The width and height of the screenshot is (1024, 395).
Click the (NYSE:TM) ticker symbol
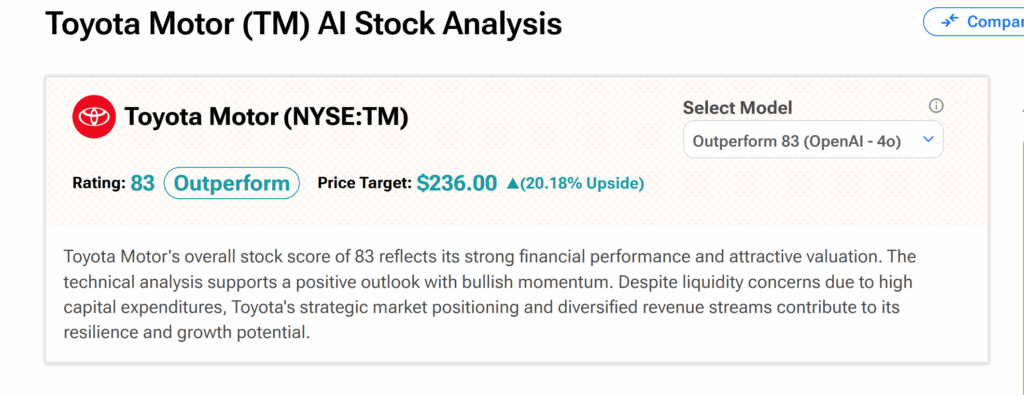[346, 117]
